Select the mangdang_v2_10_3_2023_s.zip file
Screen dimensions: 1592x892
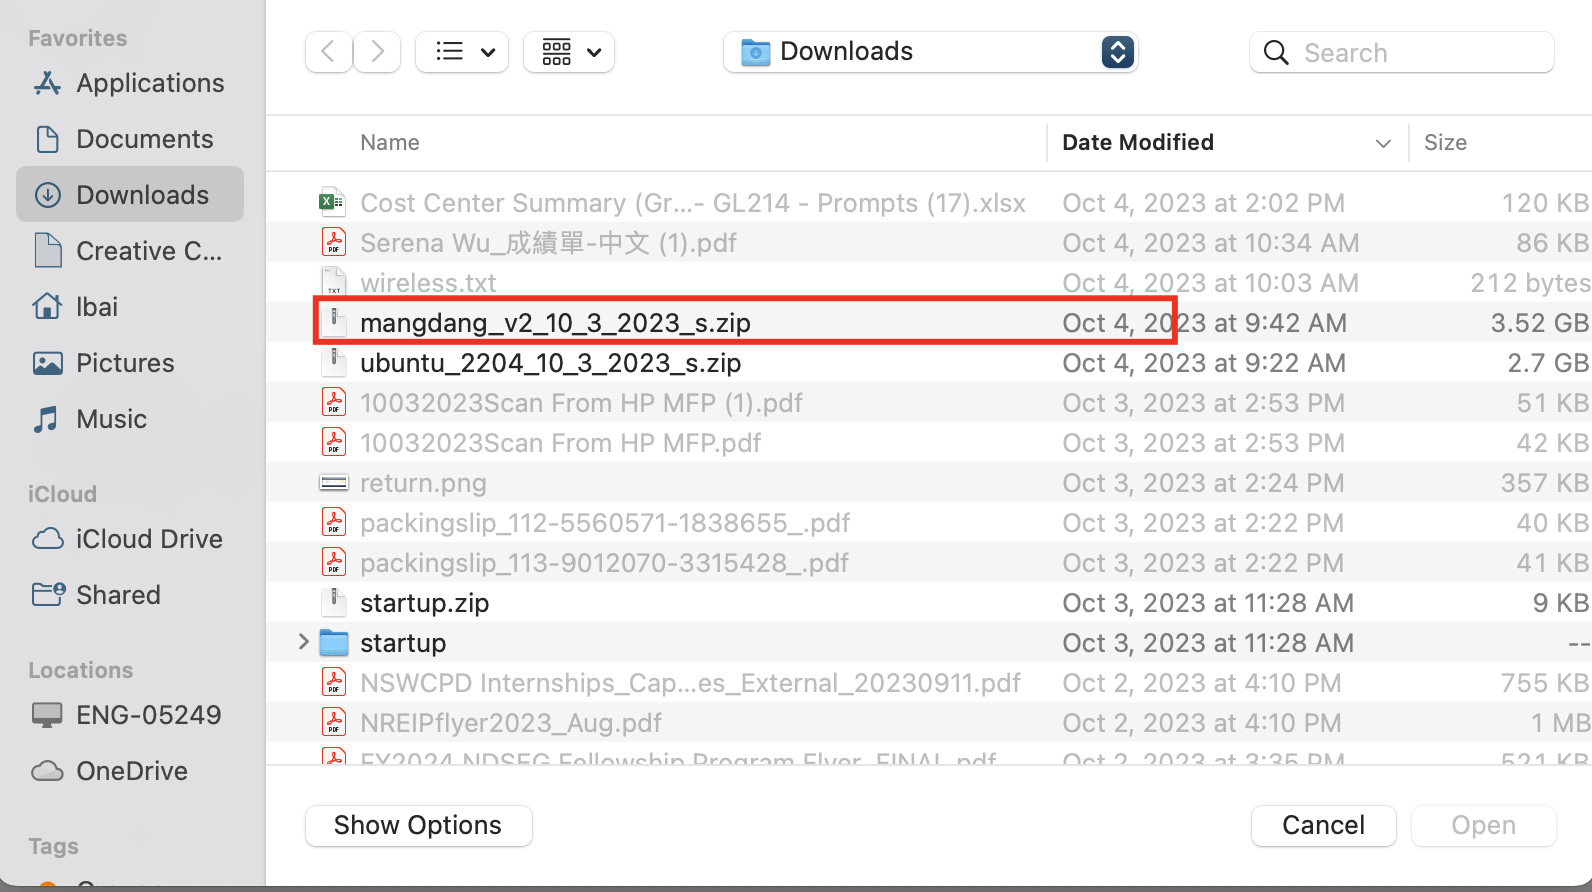(x=555, y=323)
